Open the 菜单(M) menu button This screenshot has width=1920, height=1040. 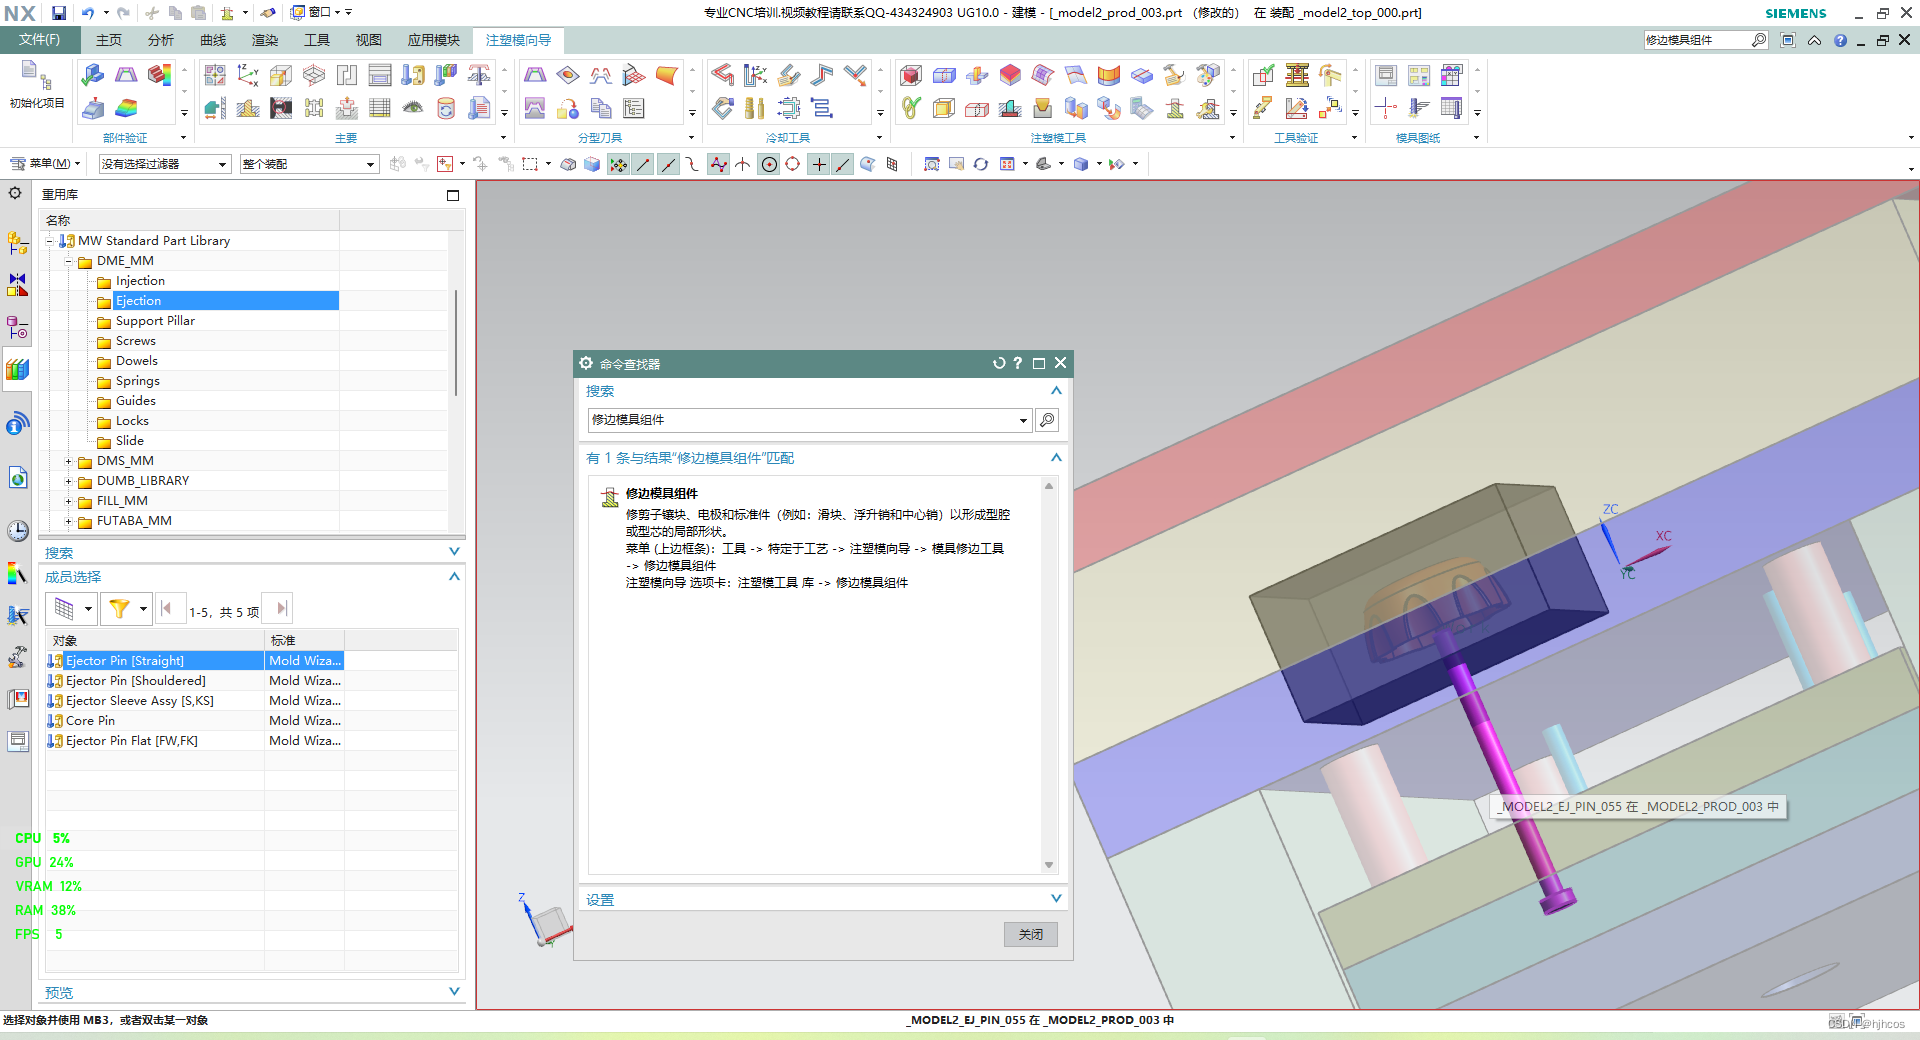click(46, 164)
